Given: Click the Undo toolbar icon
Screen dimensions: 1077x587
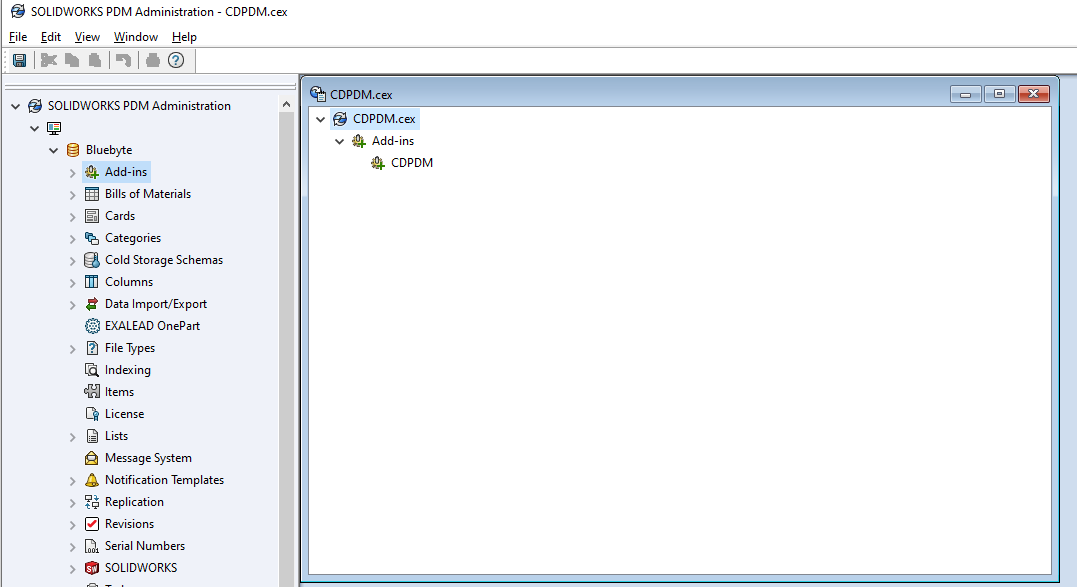Looking at the screenshot, I should [123, 60].
